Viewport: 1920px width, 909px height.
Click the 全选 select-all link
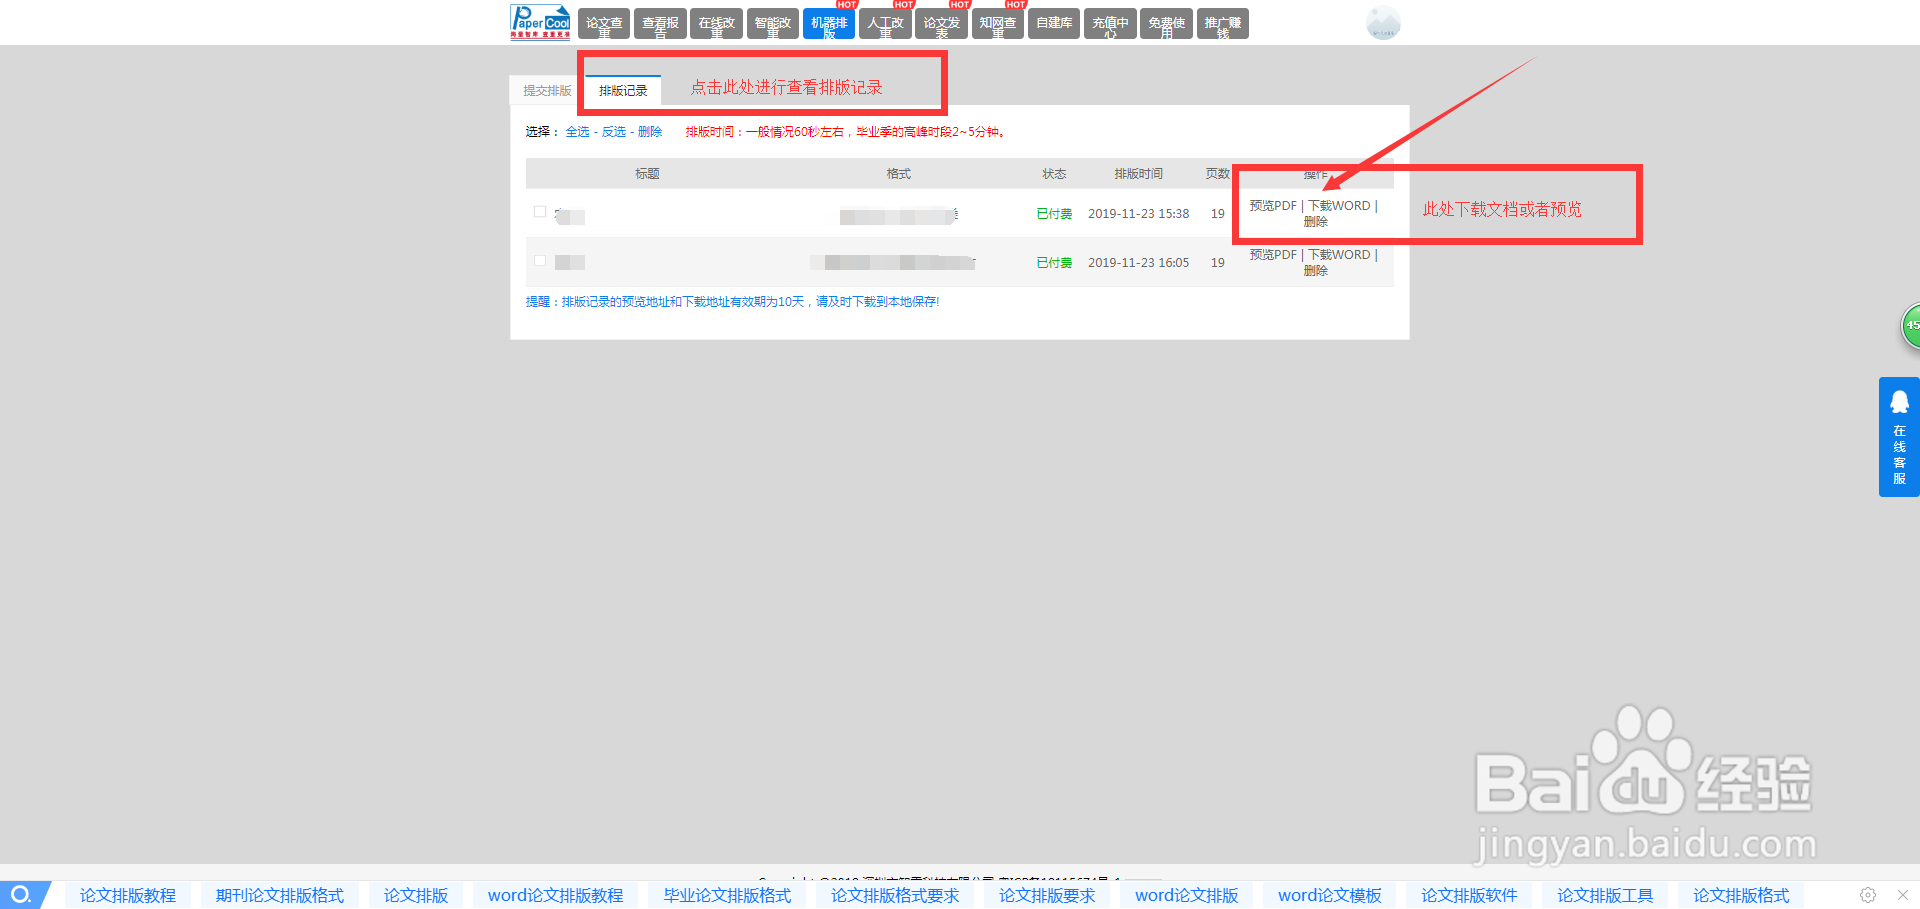(577, 132)
